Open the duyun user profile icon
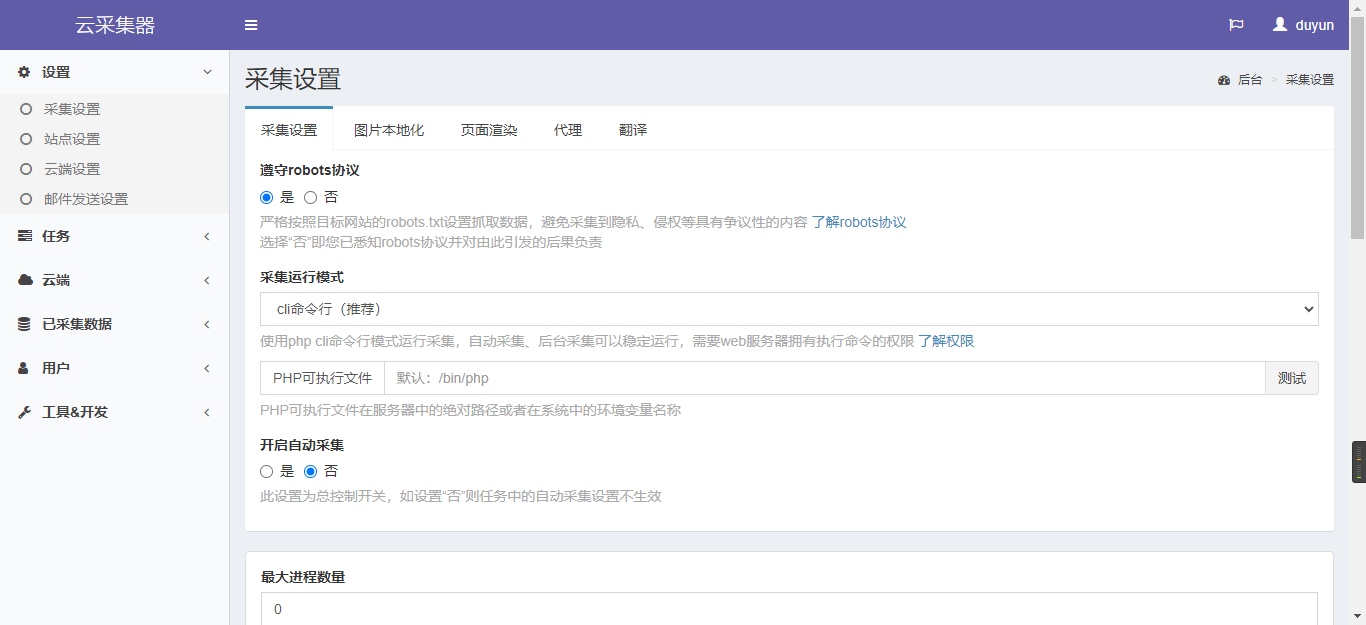The width and height of the screenshot is (1366, 625). click(1280, 25)
